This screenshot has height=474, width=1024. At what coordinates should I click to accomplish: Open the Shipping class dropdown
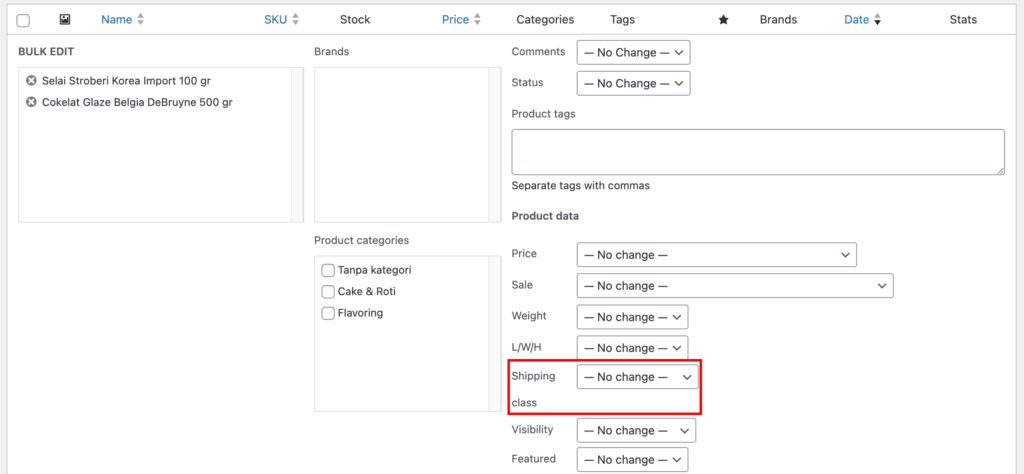pos(638,377)
